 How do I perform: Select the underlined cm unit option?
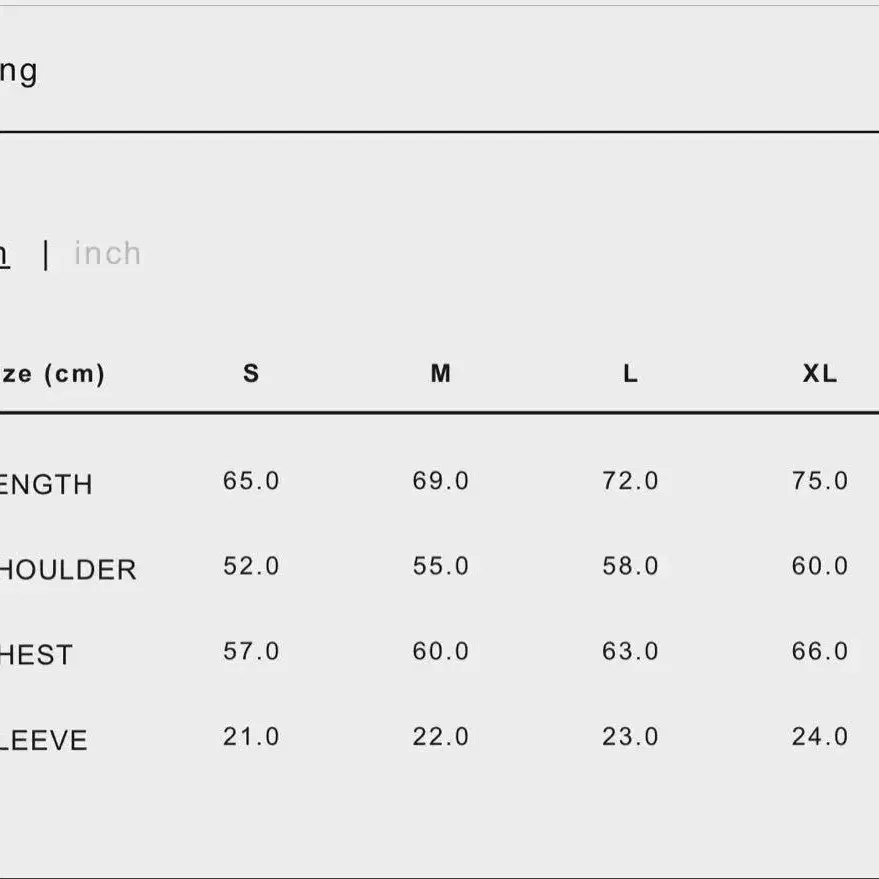point(4,254)
